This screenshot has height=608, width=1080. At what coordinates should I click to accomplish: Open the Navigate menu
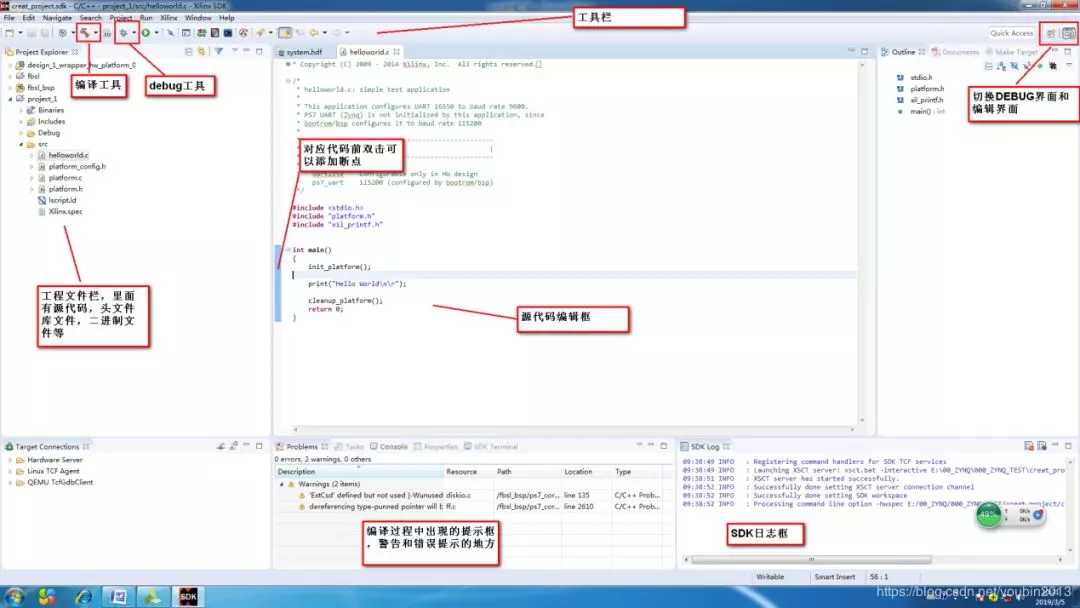tap(56, 18)
